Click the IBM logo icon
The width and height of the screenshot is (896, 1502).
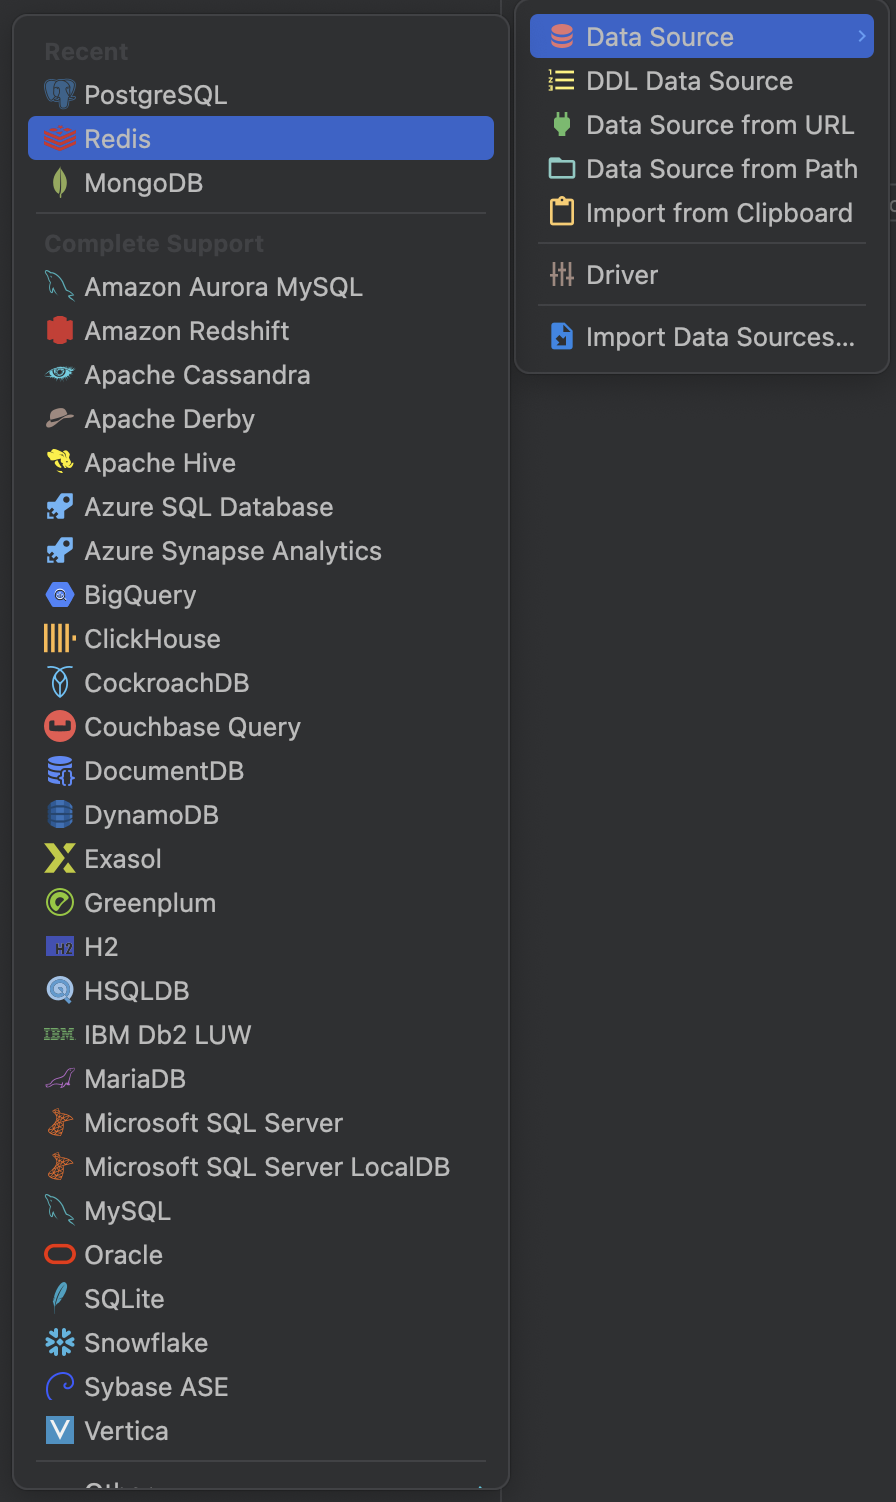60,1035
